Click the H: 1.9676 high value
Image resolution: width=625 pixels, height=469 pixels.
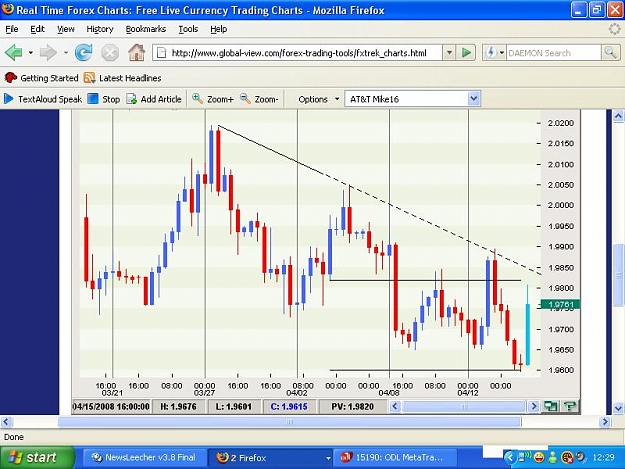[178, 407]
